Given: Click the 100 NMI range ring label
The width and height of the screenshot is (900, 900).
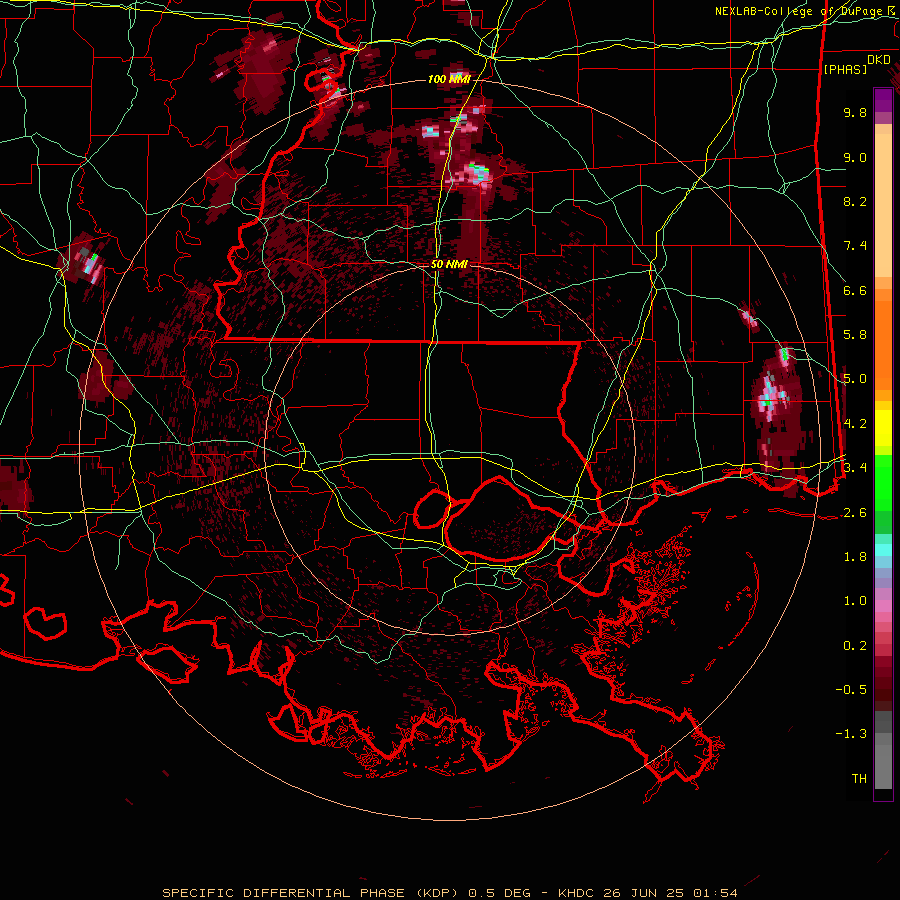Looking at the screenshot, I should [x=449, y=79].
